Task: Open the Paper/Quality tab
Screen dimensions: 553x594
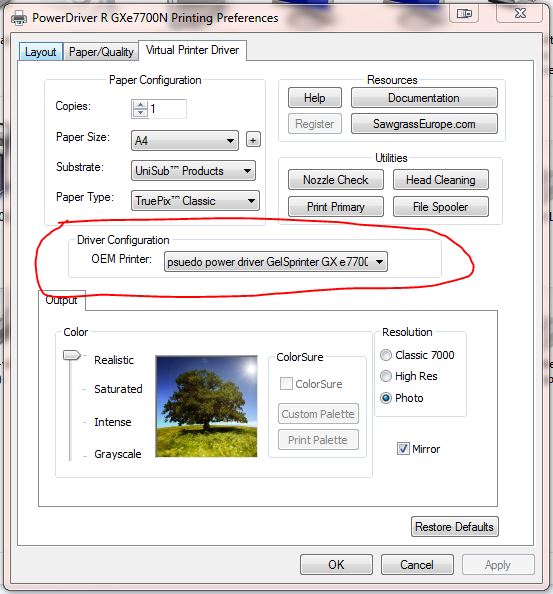Action: (x=101, y=52)
